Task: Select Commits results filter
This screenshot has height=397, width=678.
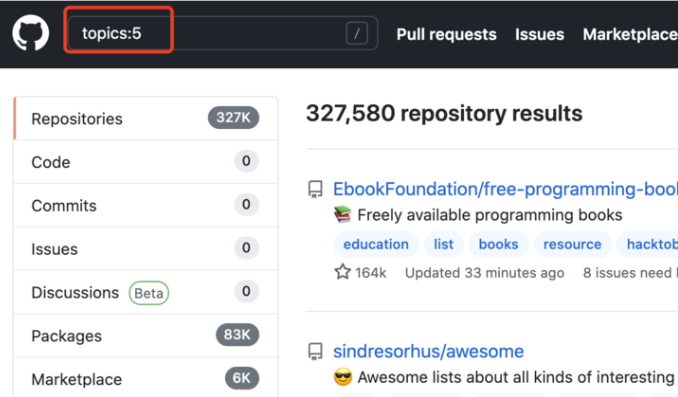Action: (x=146, y=205)
